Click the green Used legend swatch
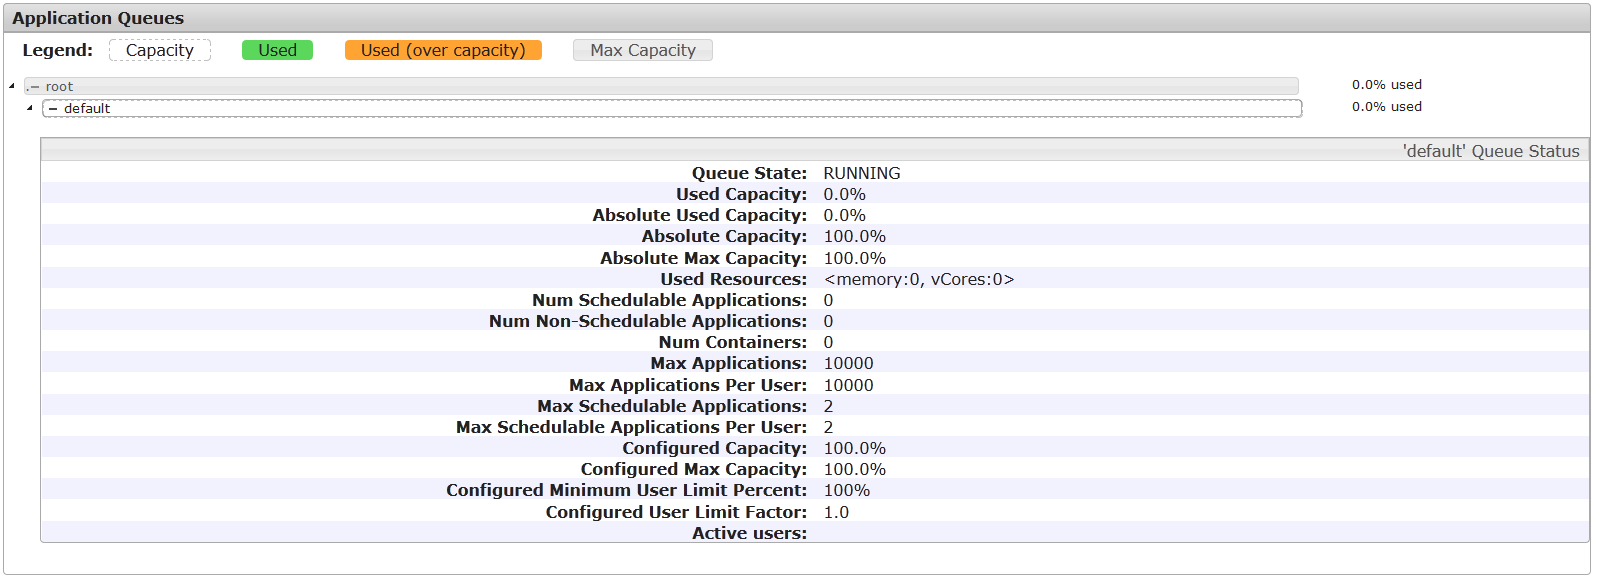 pyautogui.click(x=277, y=50)
